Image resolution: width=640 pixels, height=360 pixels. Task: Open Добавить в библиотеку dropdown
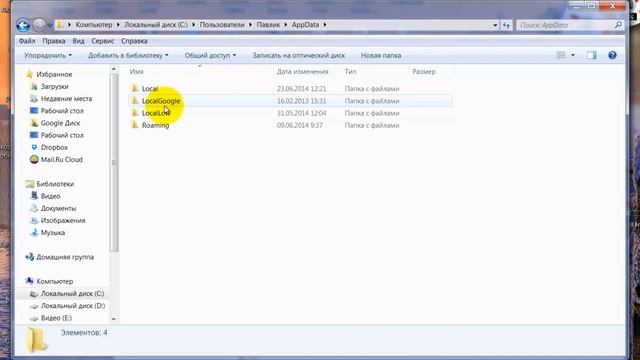point(128,56)
